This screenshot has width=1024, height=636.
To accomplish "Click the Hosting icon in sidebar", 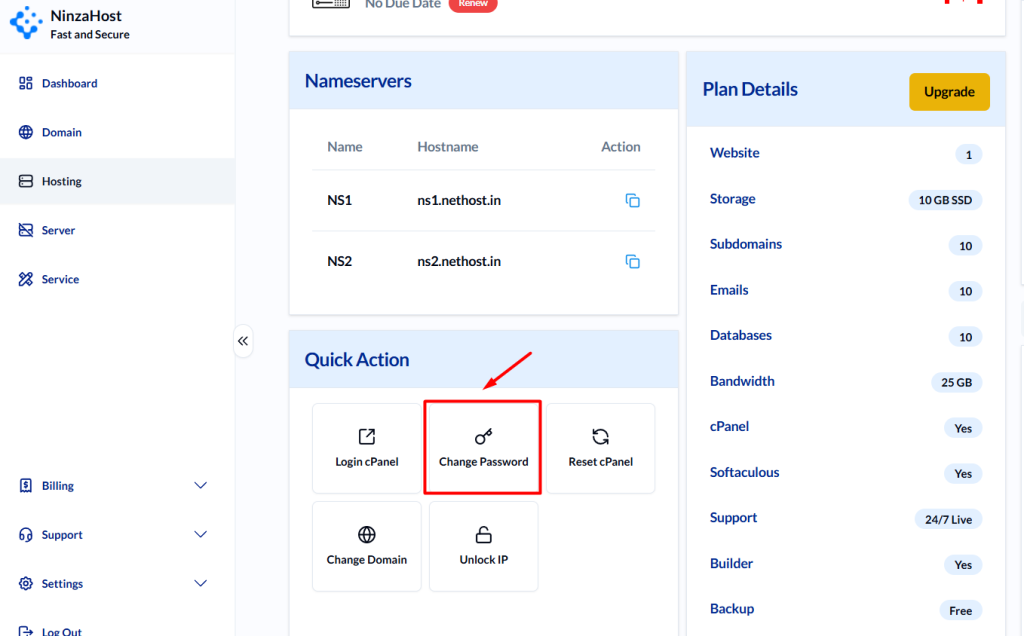I will point(25,181).
